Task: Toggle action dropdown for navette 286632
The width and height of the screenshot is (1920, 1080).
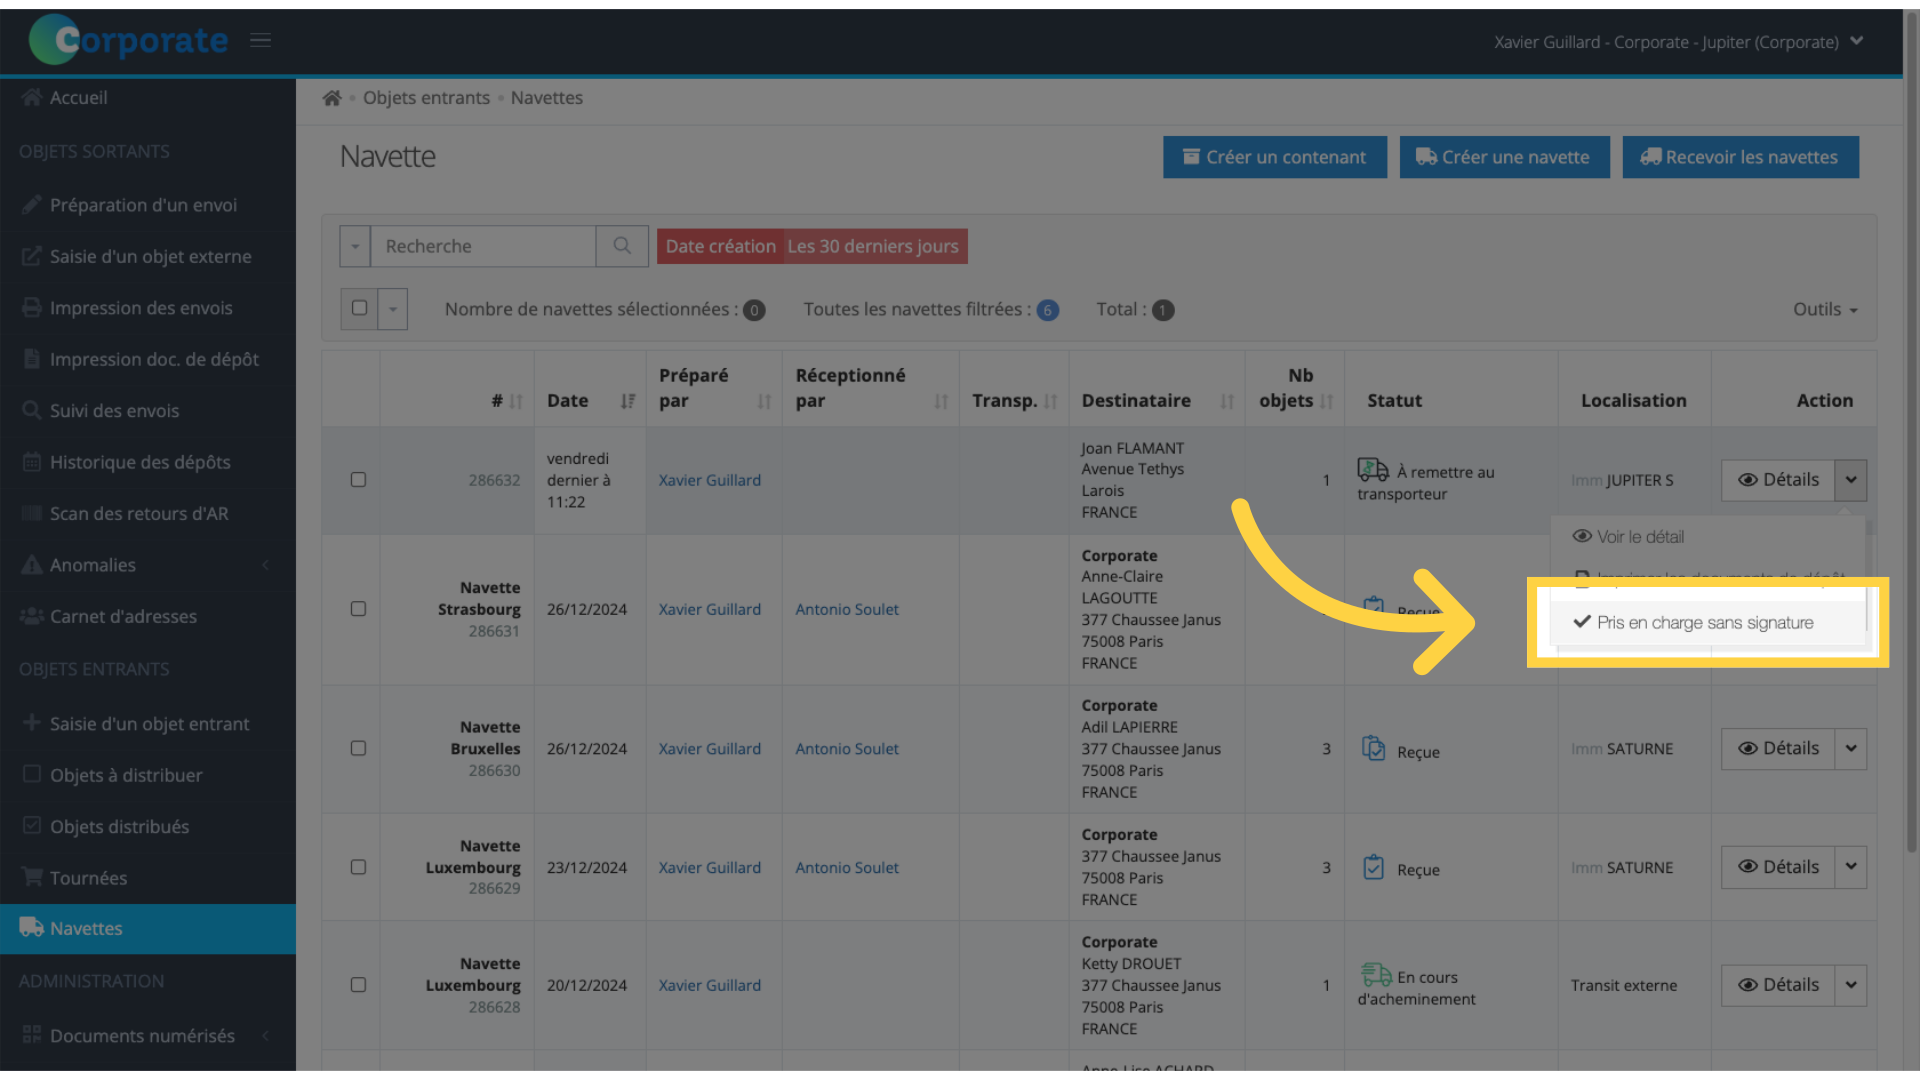Action: (1851, 480)
